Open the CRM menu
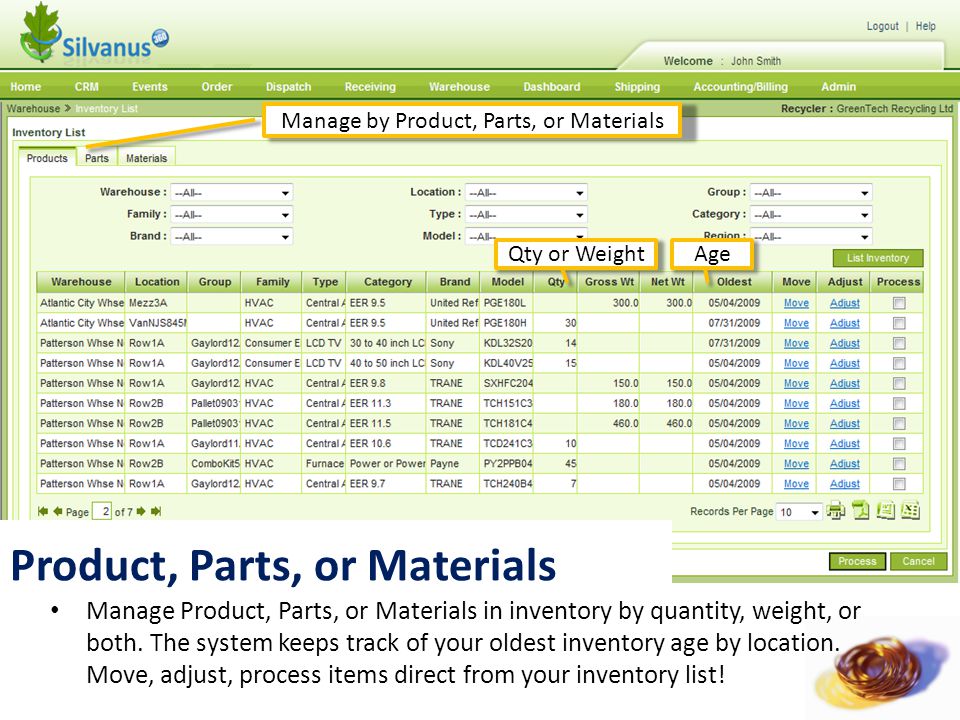The height and width of the screenshot is (720, 960). (x=86, y=87)
